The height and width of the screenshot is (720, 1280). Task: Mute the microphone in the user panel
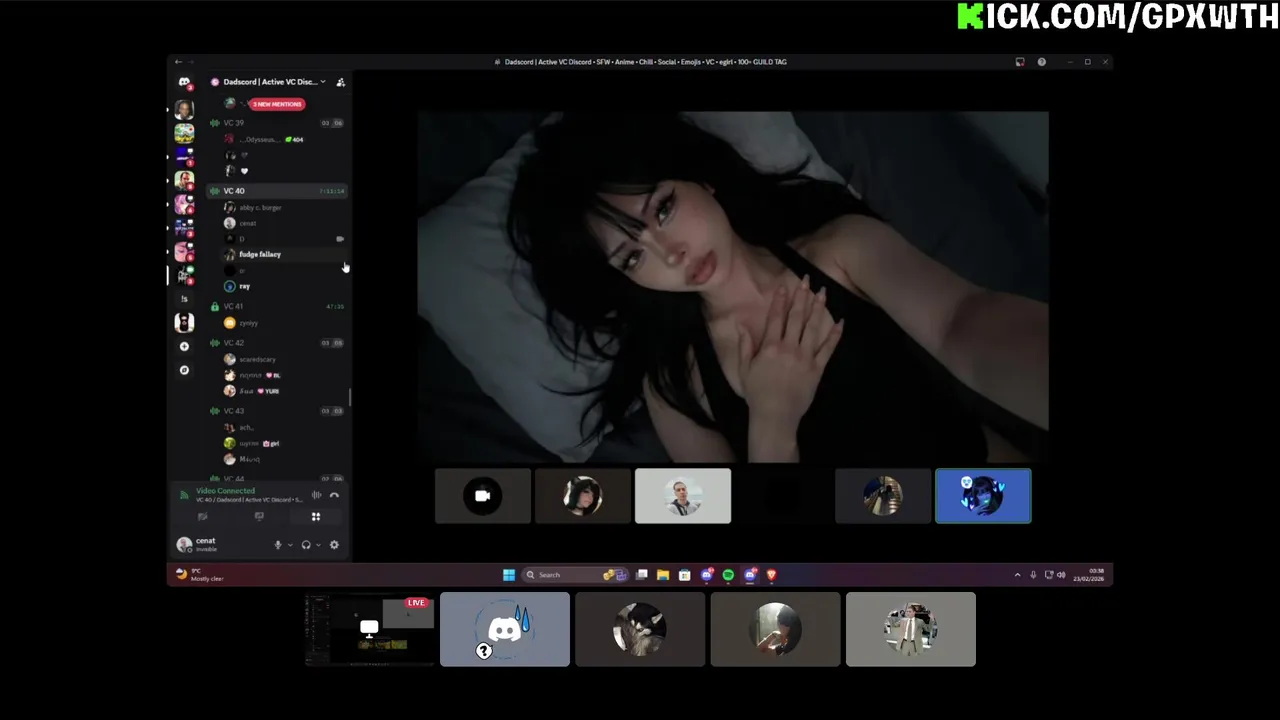tap(278, 545)
